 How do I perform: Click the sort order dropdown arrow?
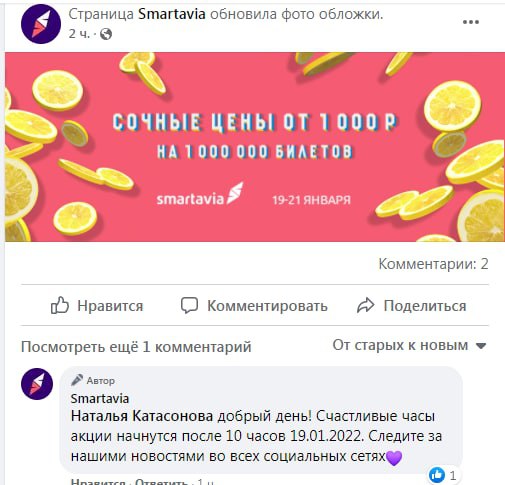pos(481,346)
